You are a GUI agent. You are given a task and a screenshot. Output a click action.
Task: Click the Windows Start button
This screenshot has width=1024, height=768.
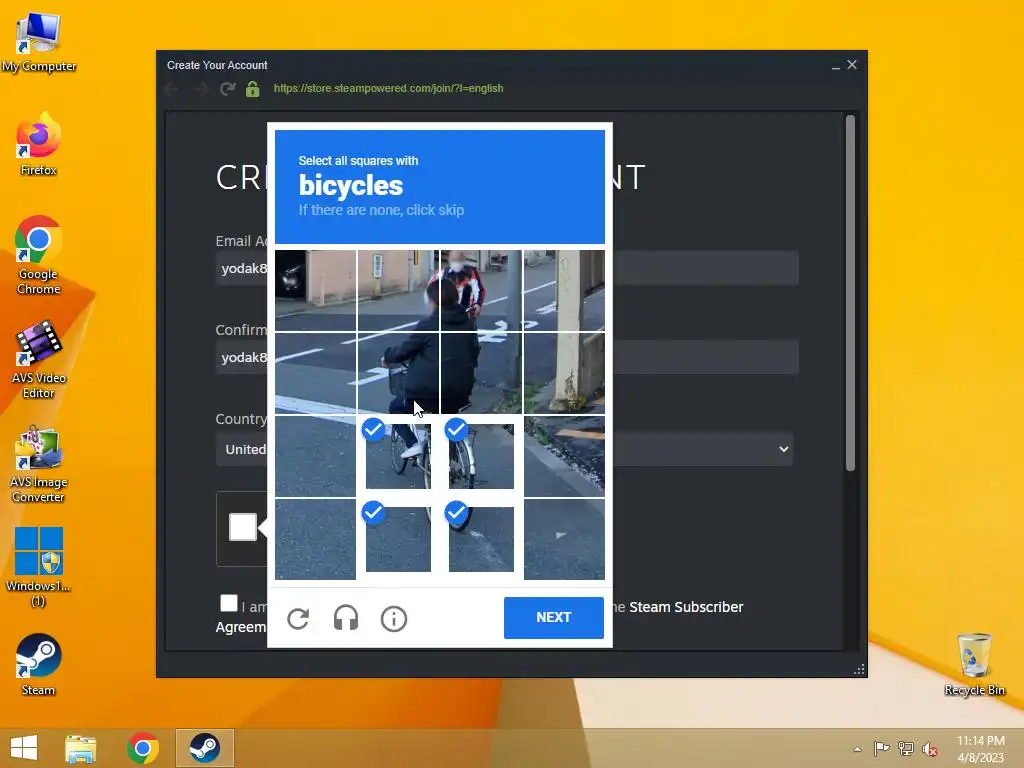click(24, 748)
